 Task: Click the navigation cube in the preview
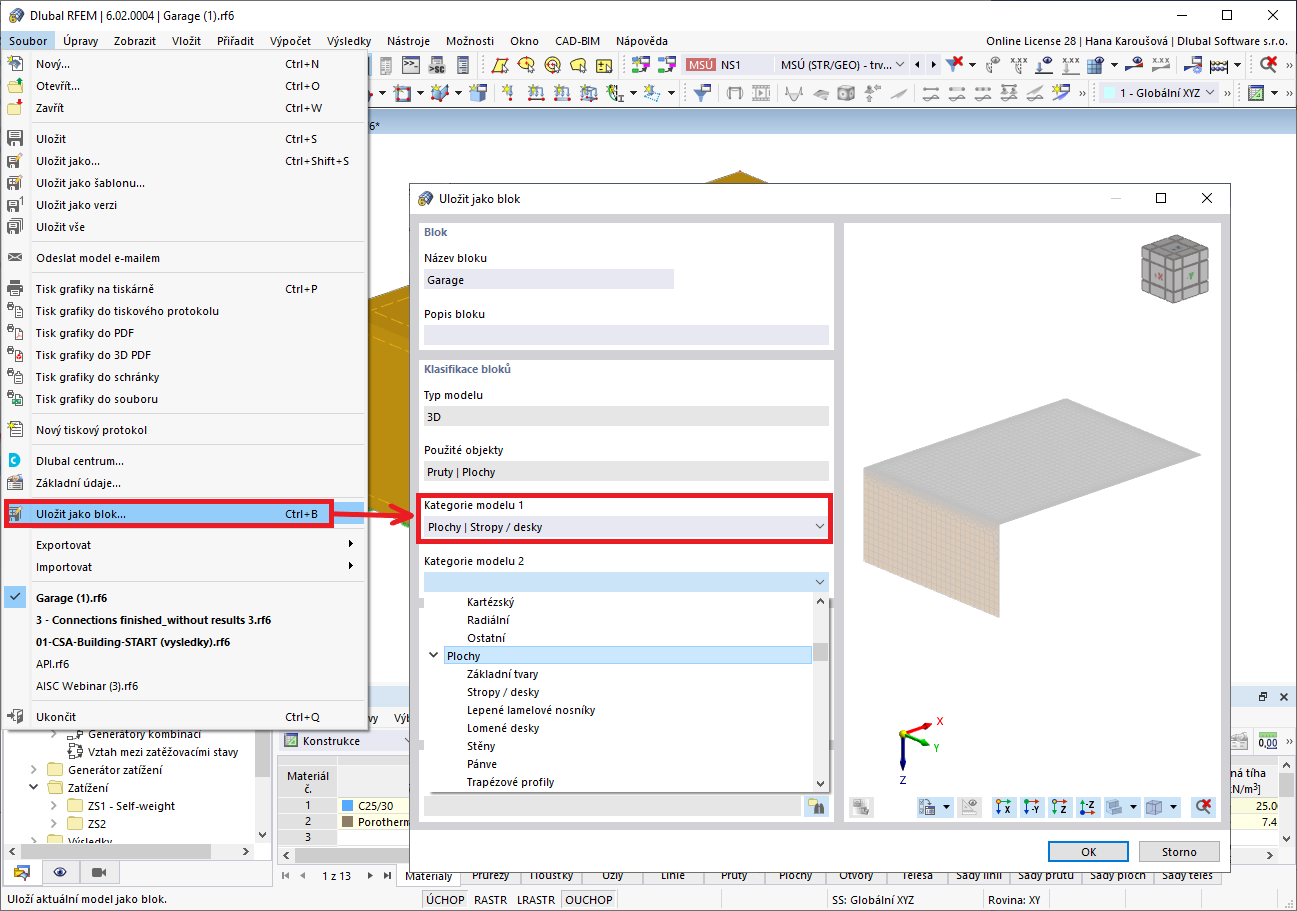coord(1175,268)
